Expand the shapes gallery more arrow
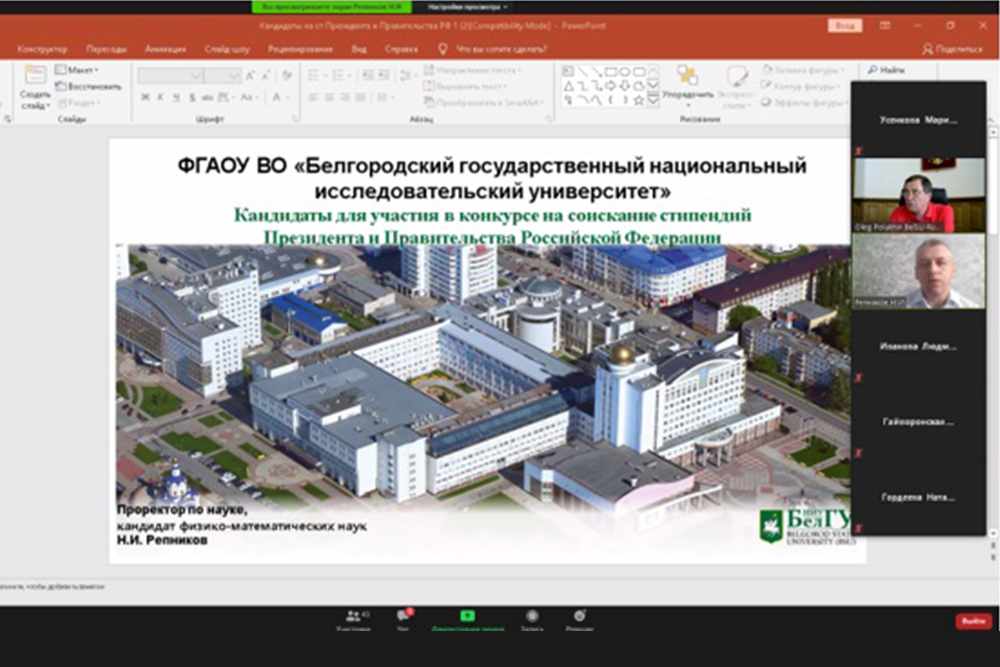Image resolution: width=1000 pixels, height=667 pixels. point(653,100)
